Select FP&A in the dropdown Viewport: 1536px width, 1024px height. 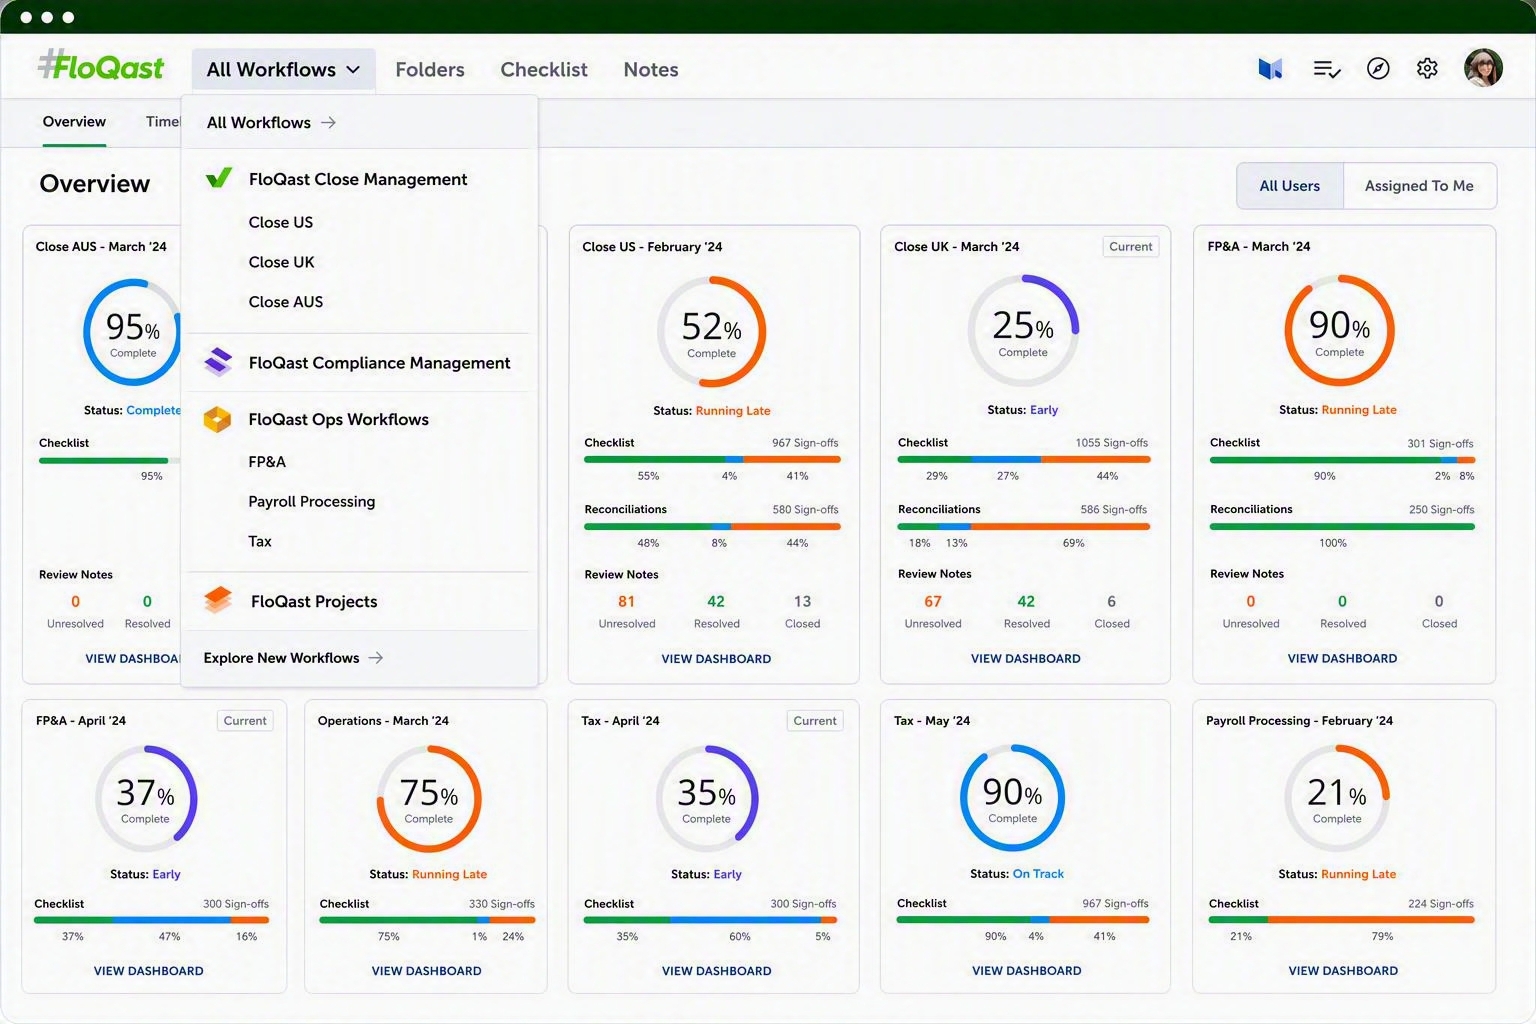point(267,461)
